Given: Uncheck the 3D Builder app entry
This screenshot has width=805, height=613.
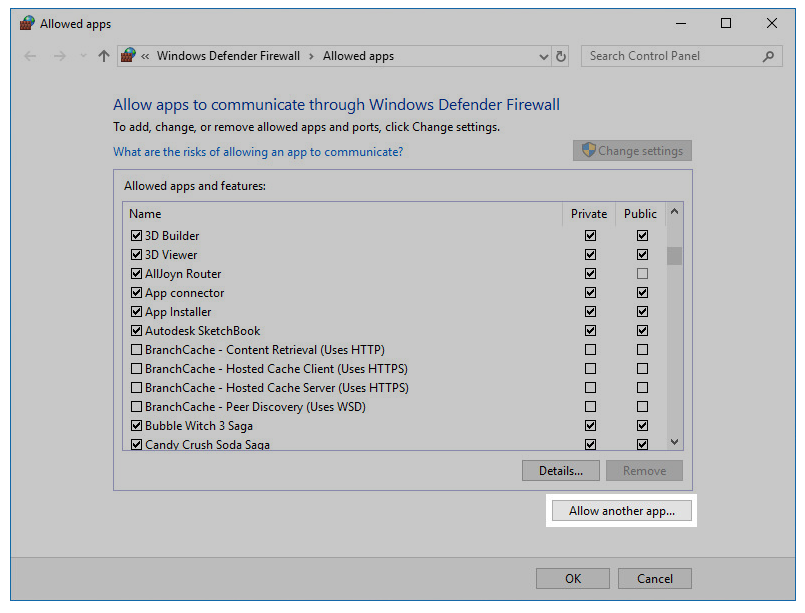Looking at the screenshot, I should pos(137,235).
